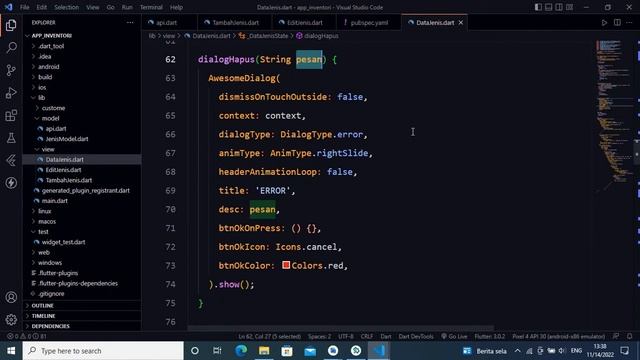Select Pixel 4 API 30 device

point(558,337)
